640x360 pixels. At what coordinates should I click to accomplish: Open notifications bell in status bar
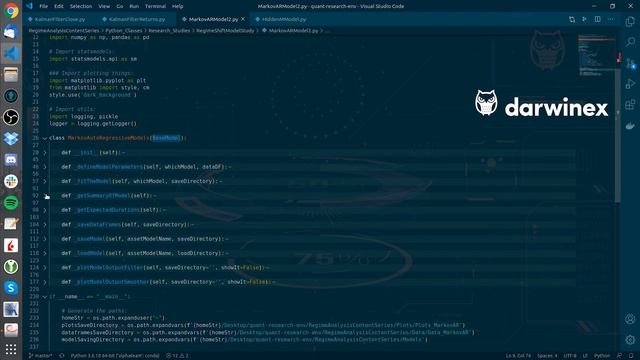pyautogui.click(x=631, y=356)
